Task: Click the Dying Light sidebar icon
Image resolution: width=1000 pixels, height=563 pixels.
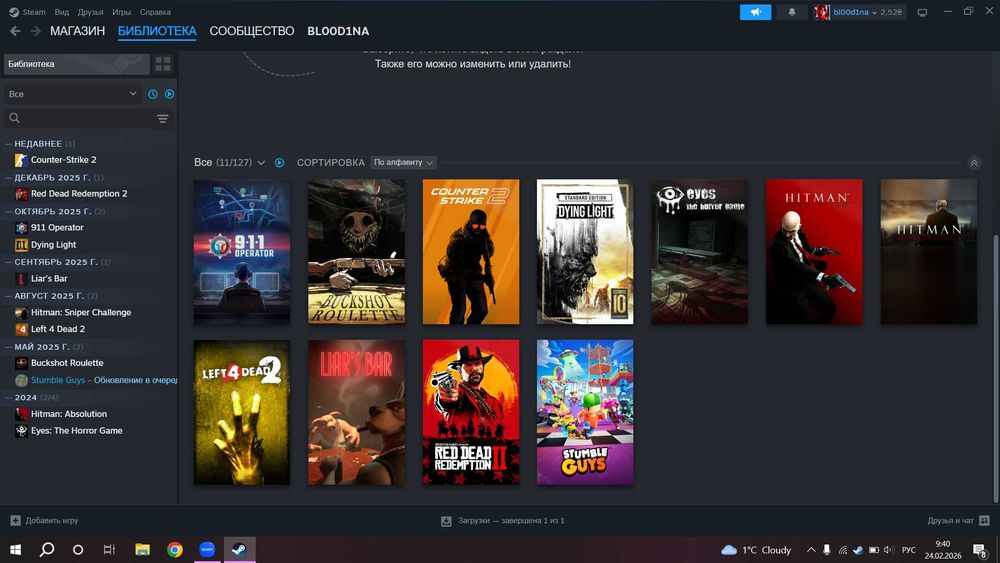Action: (21, 245)
